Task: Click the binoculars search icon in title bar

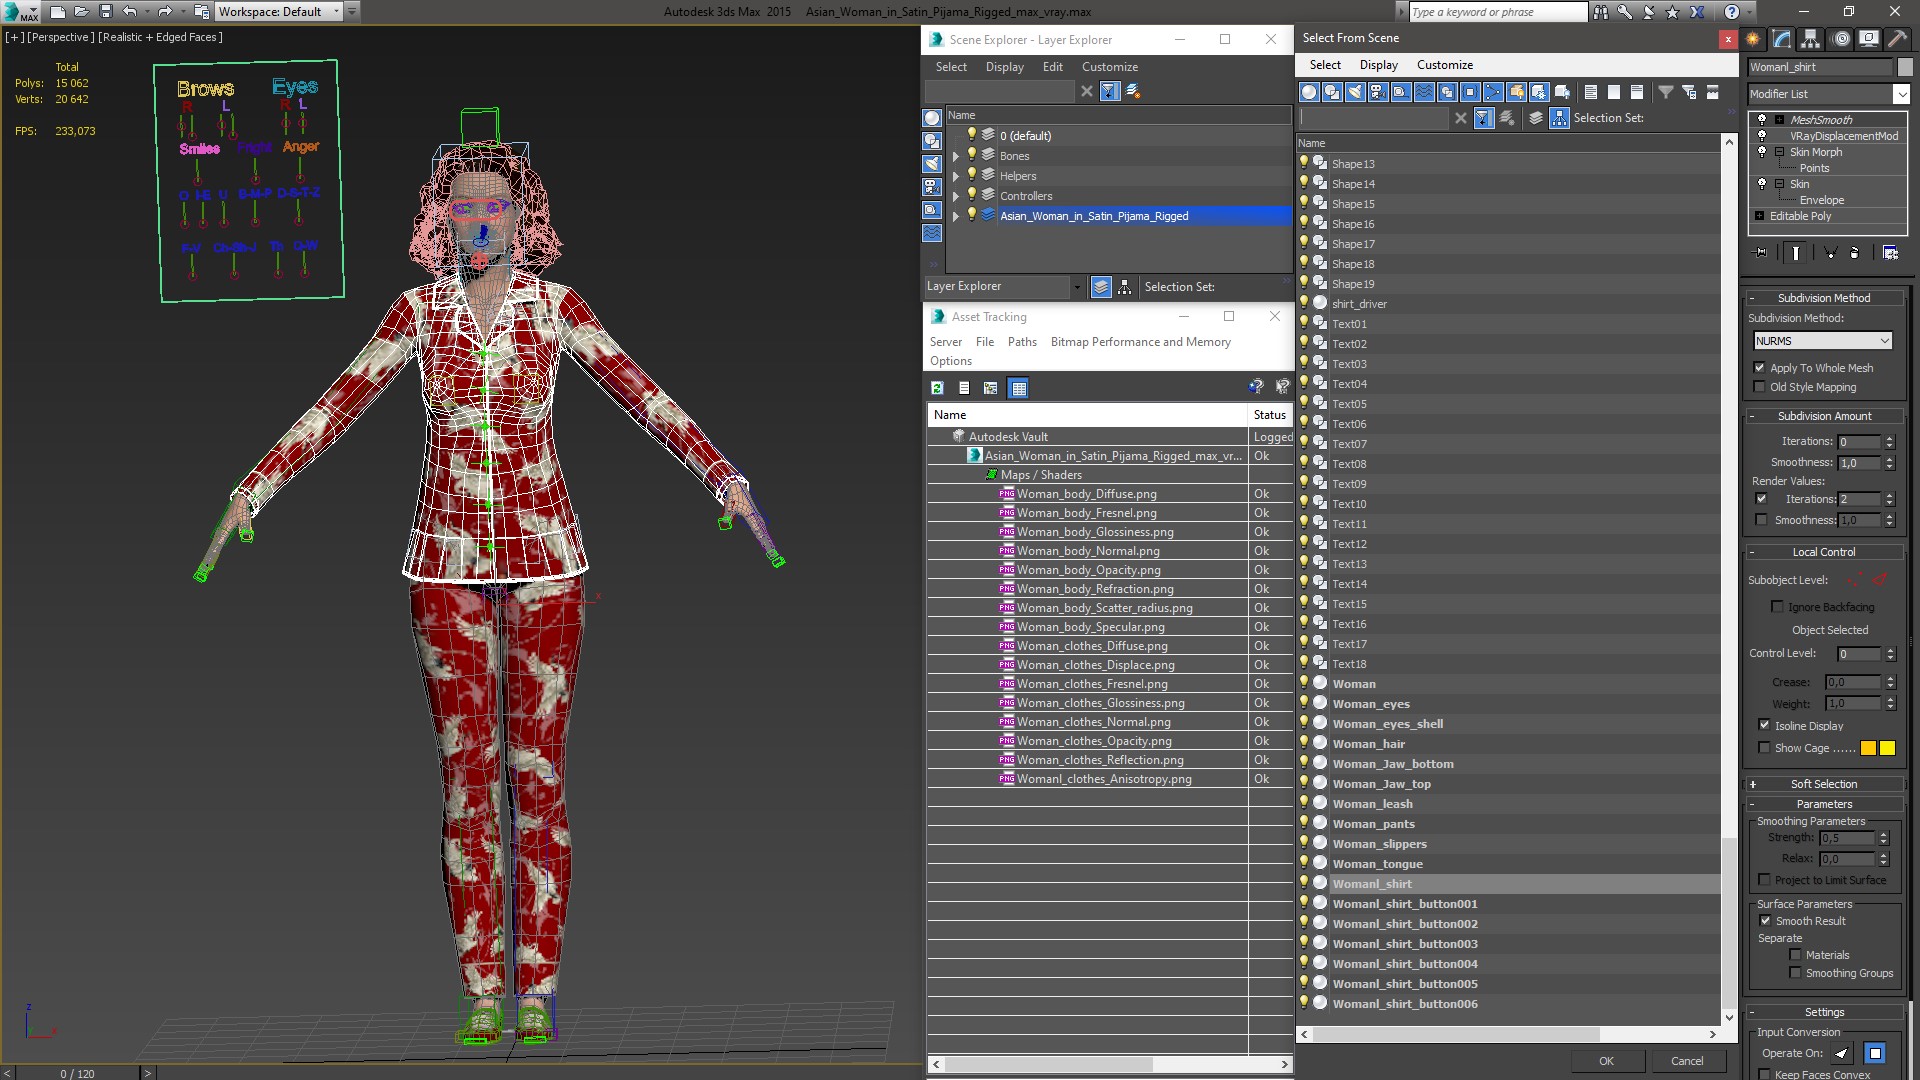Action: coord(1601,12)
